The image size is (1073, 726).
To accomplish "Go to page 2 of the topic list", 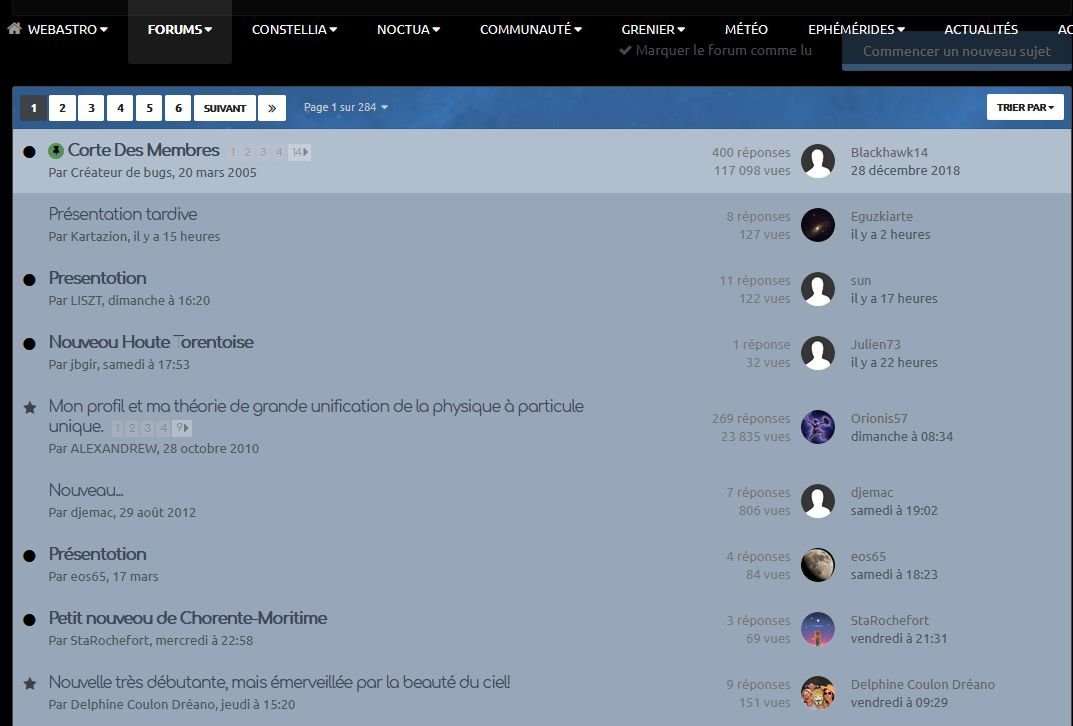I will tap(62, 107).
